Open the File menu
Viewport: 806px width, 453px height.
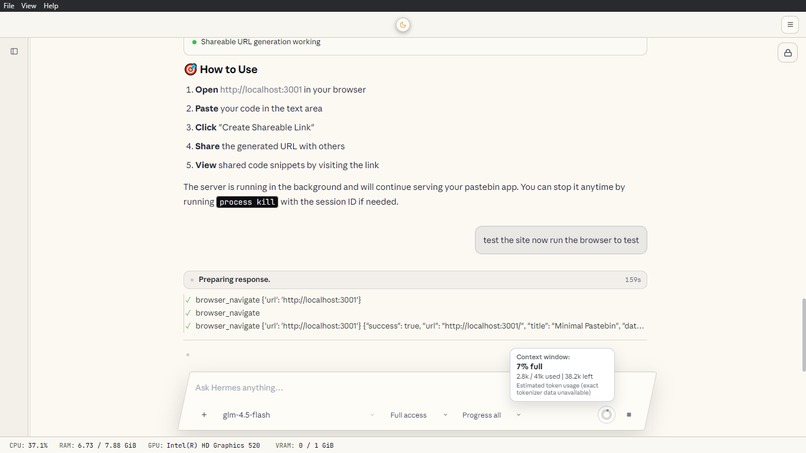tap(9, 6)
